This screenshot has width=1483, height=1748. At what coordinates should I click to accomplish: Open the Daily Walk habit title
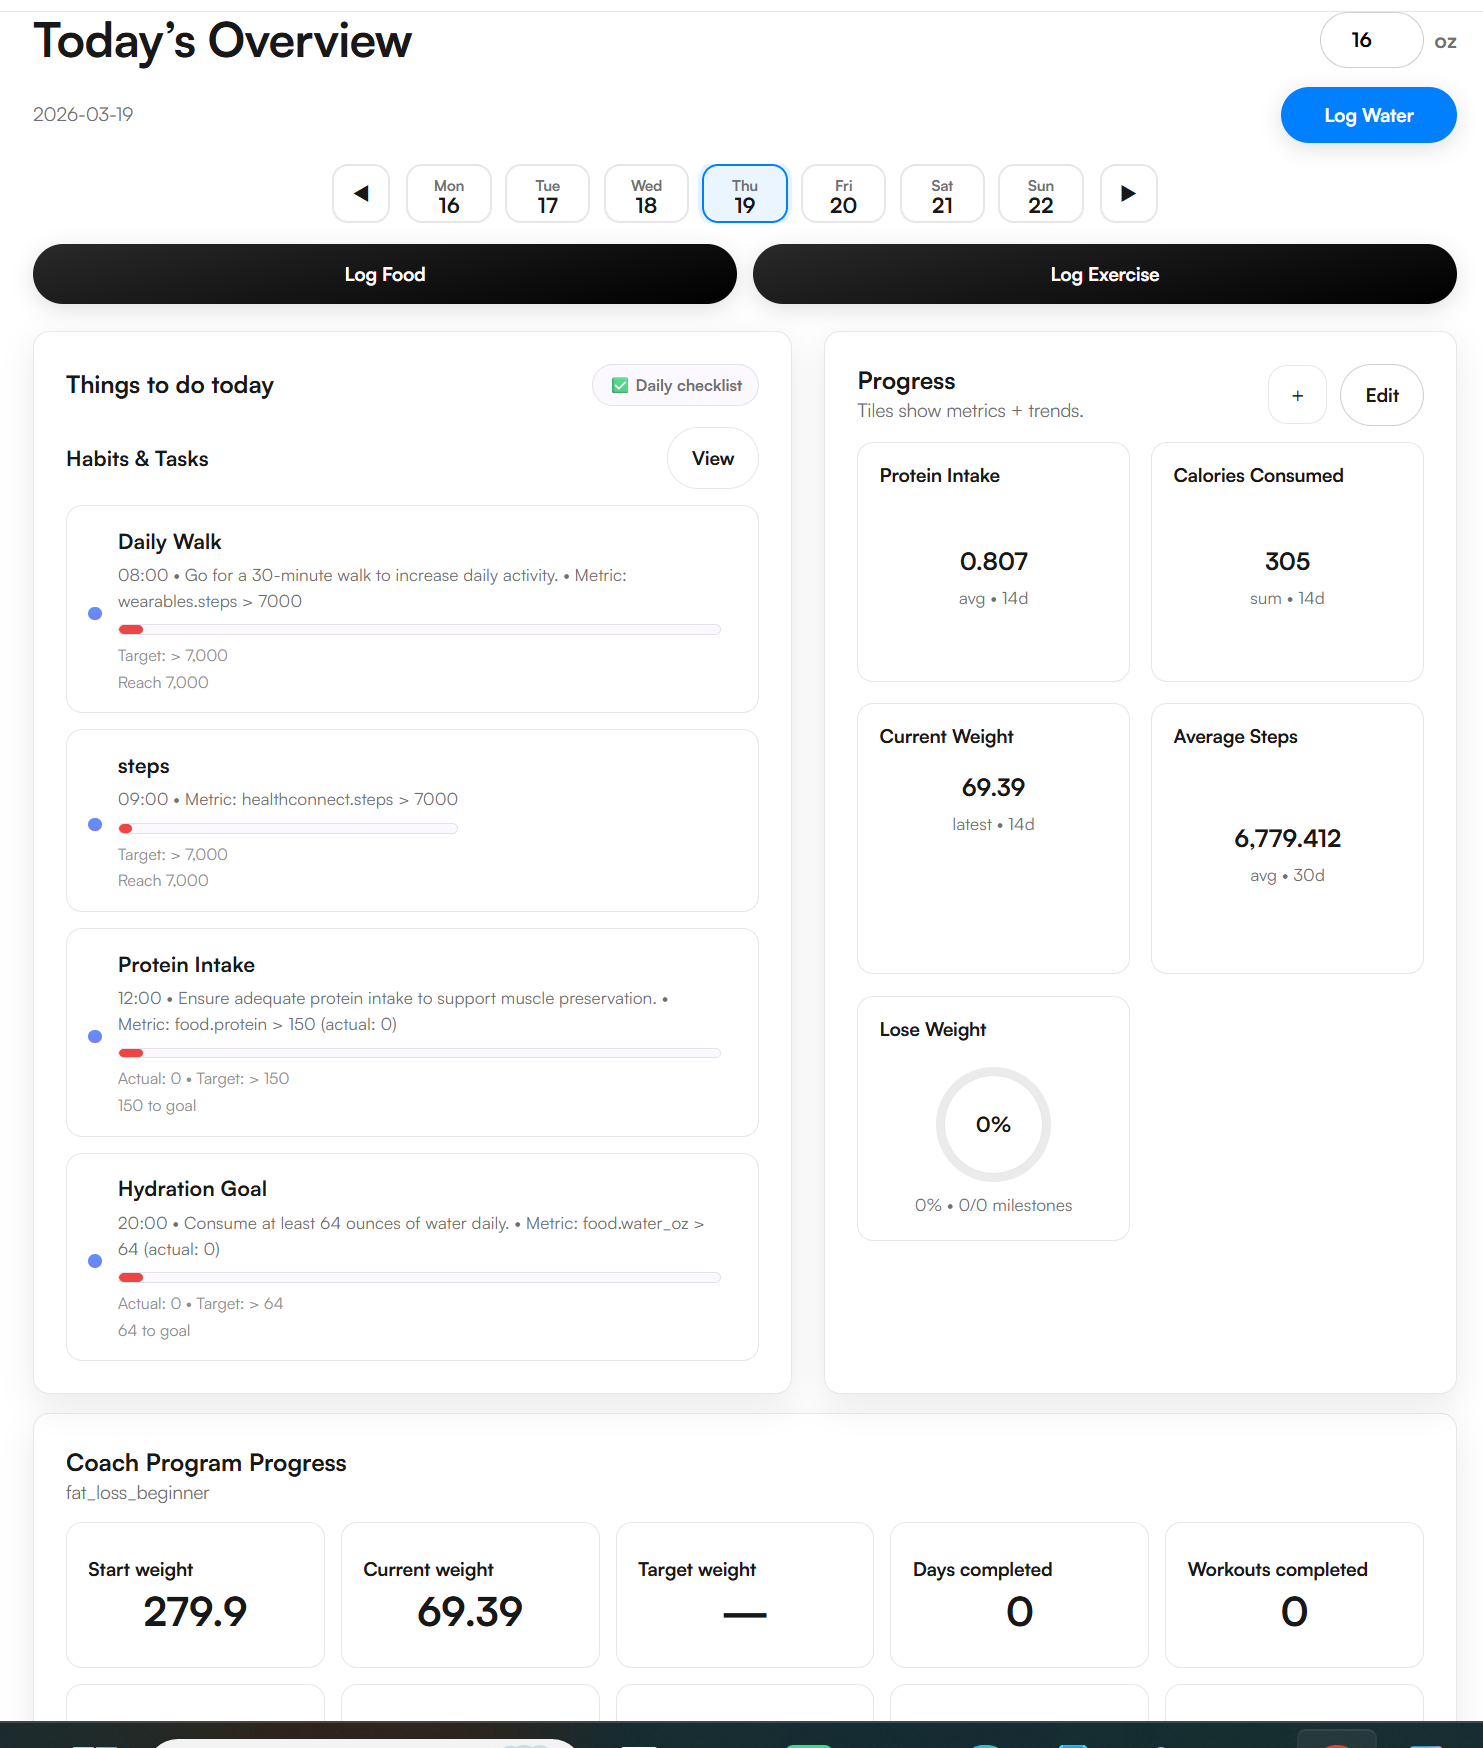coord(169,542)
